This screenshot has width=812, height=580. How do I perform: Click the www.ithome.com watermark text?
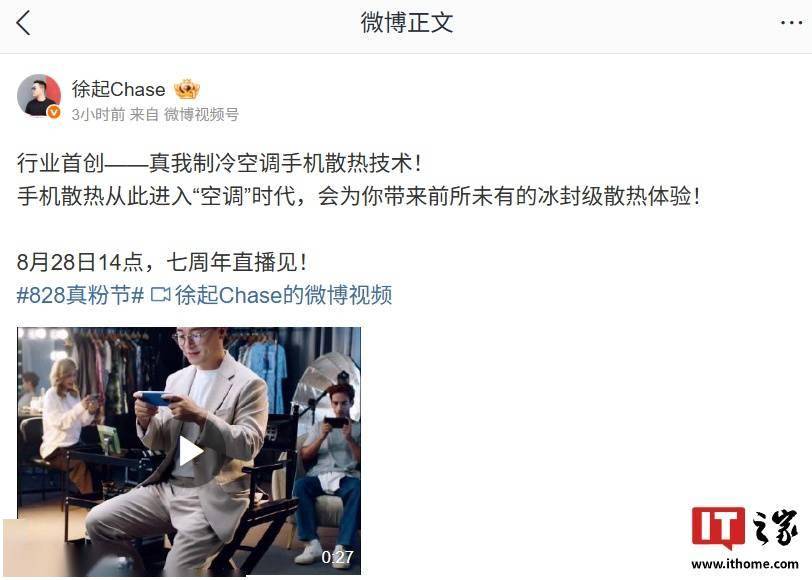click(x=745, y=563)
